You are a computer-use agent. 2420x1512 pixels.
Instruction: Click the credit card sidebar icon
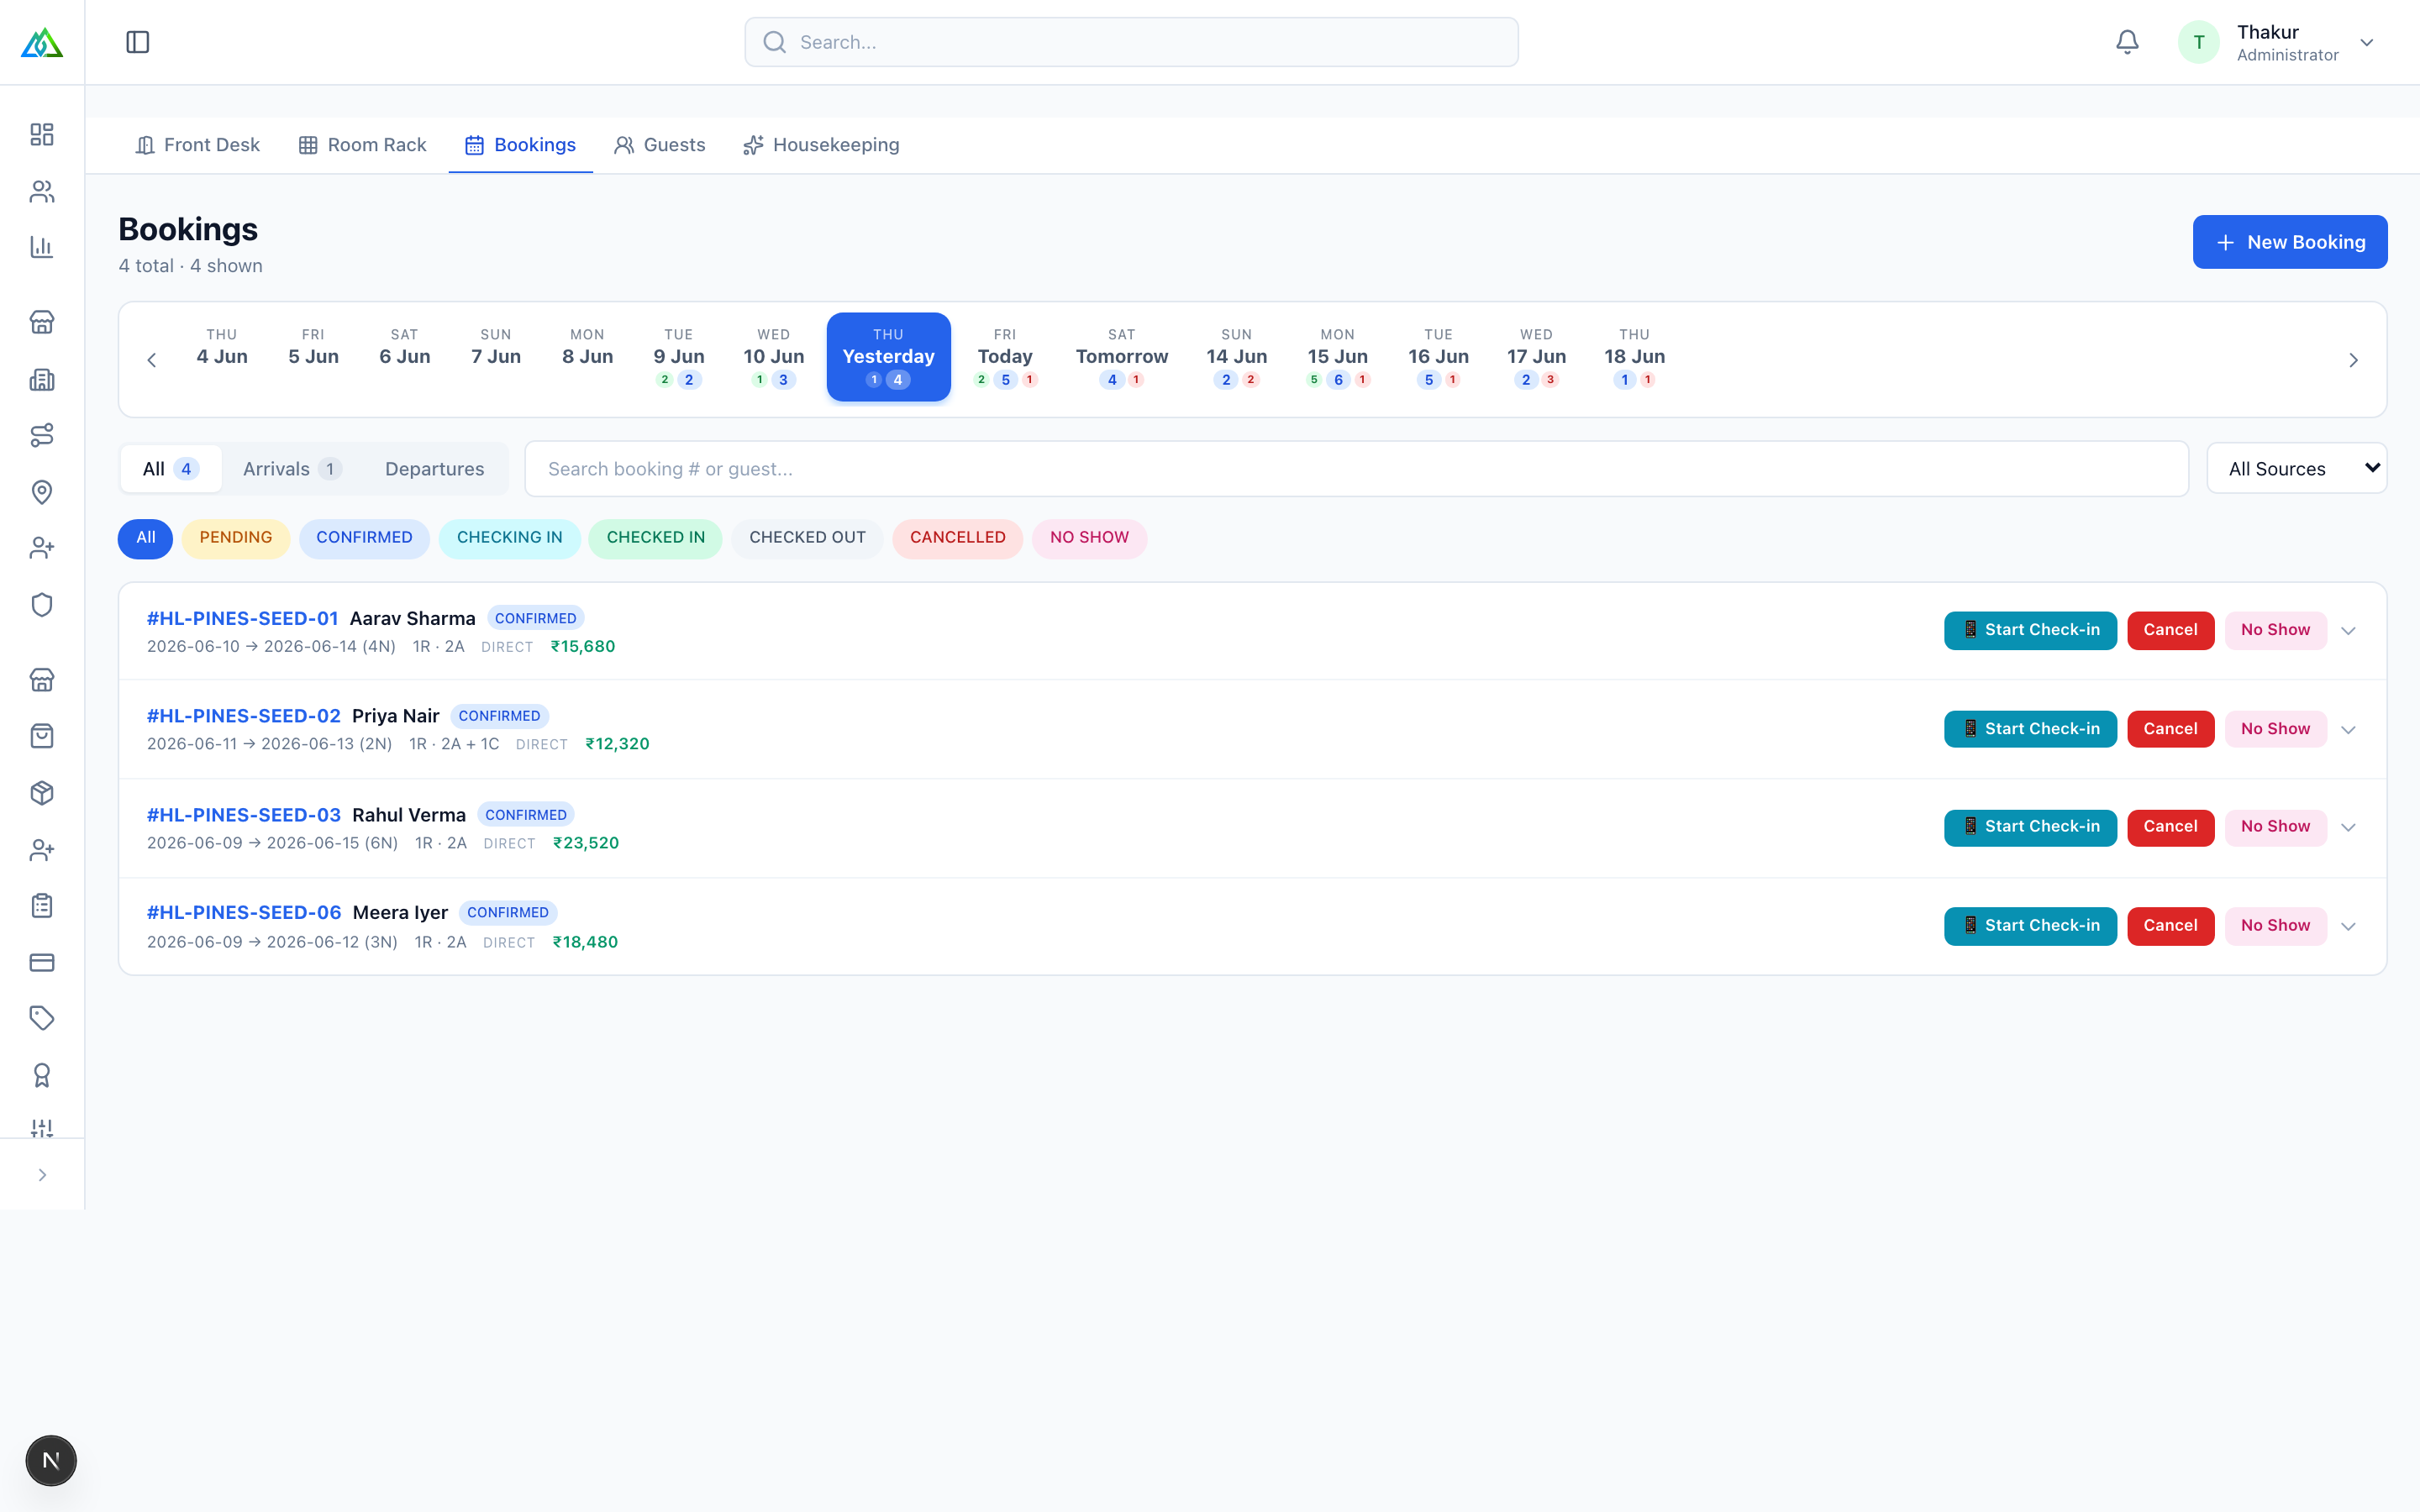tap(42, 962)
